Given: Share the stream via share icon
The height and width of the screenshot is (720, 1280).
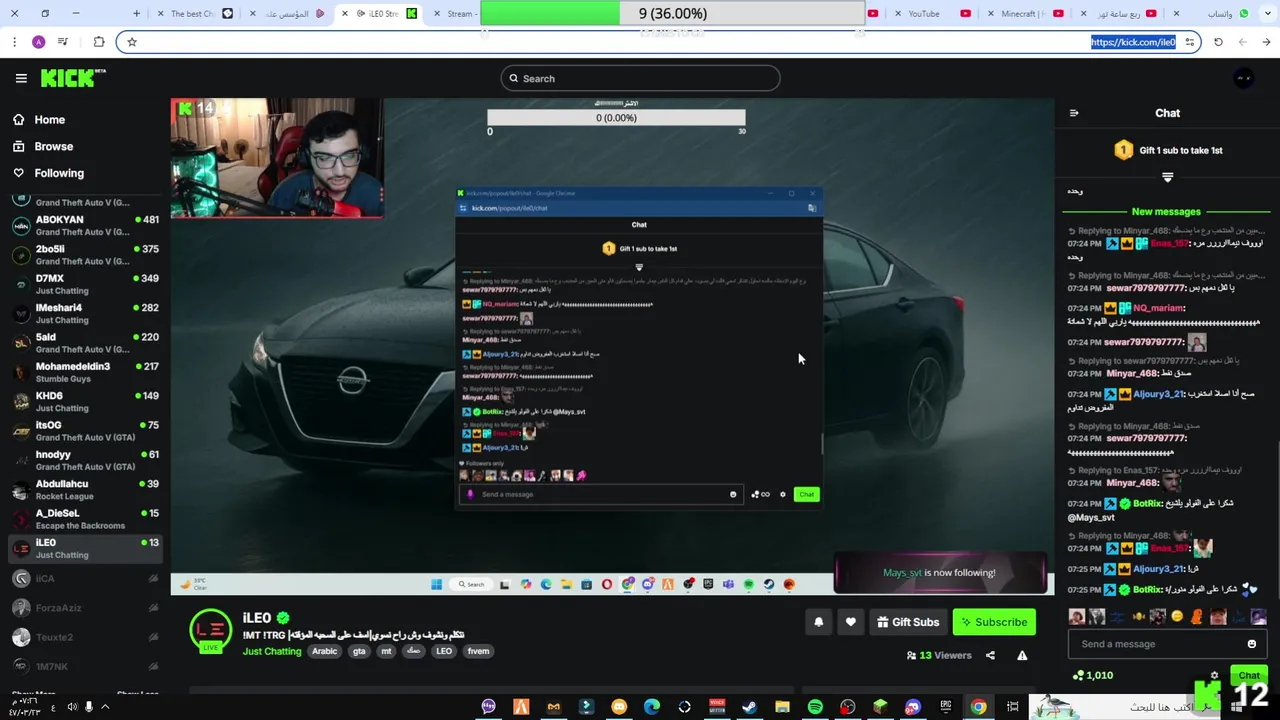Looking at the screenshot, I should point(990,656).
